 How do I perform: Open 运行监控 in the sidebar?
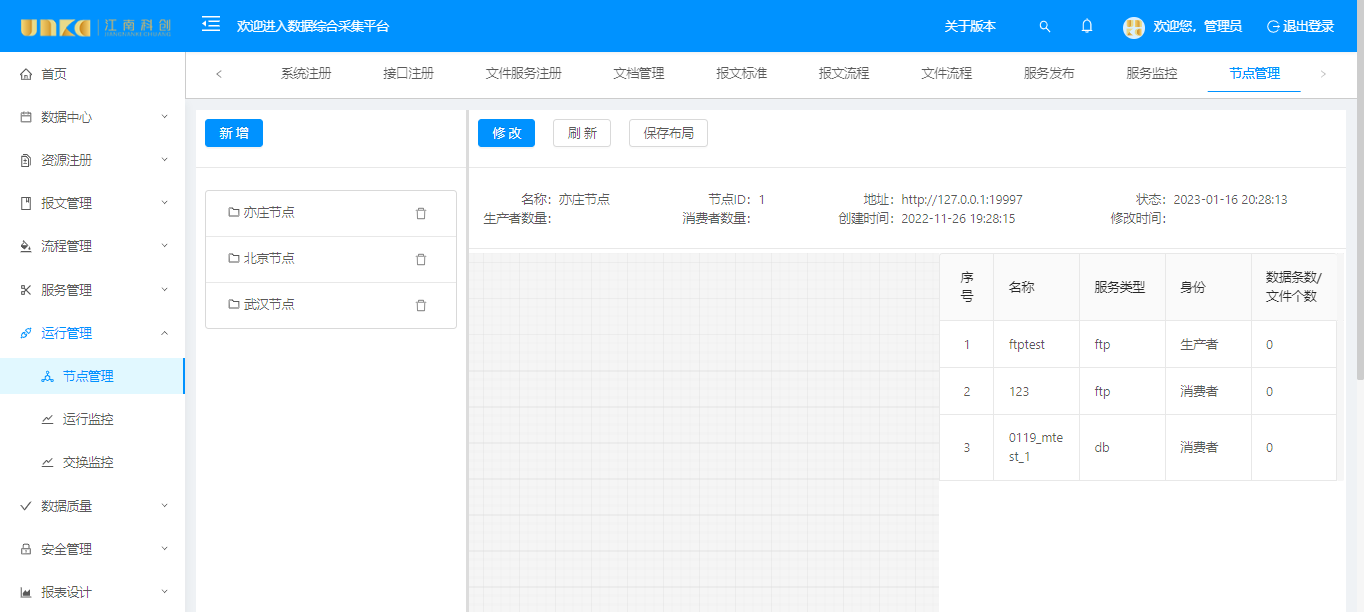pyautogui.click(x=88, y=419)
